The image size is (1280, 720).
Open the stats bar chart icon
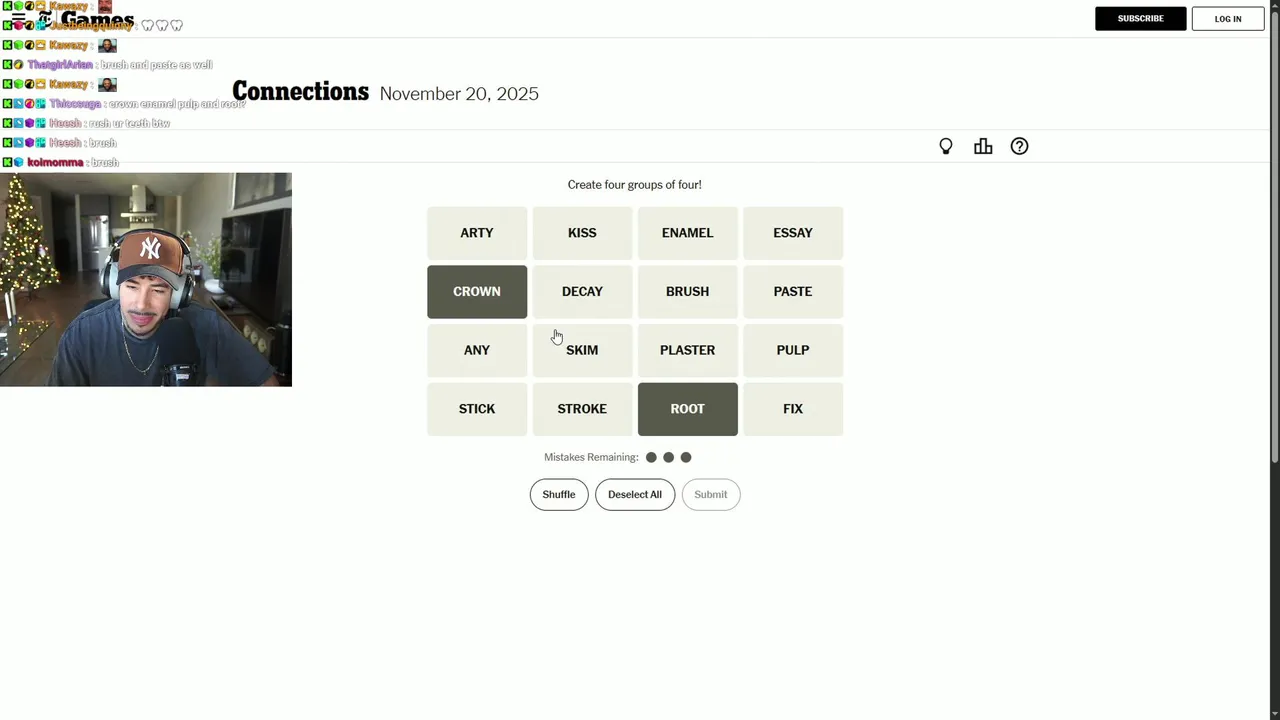pyautogui.click(x=983, y=147)
